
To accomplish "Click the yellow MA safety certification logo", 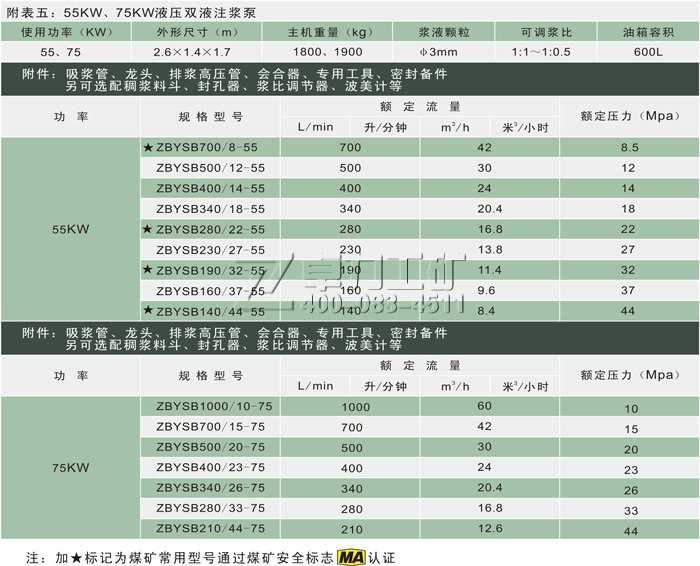I will 351,555.
